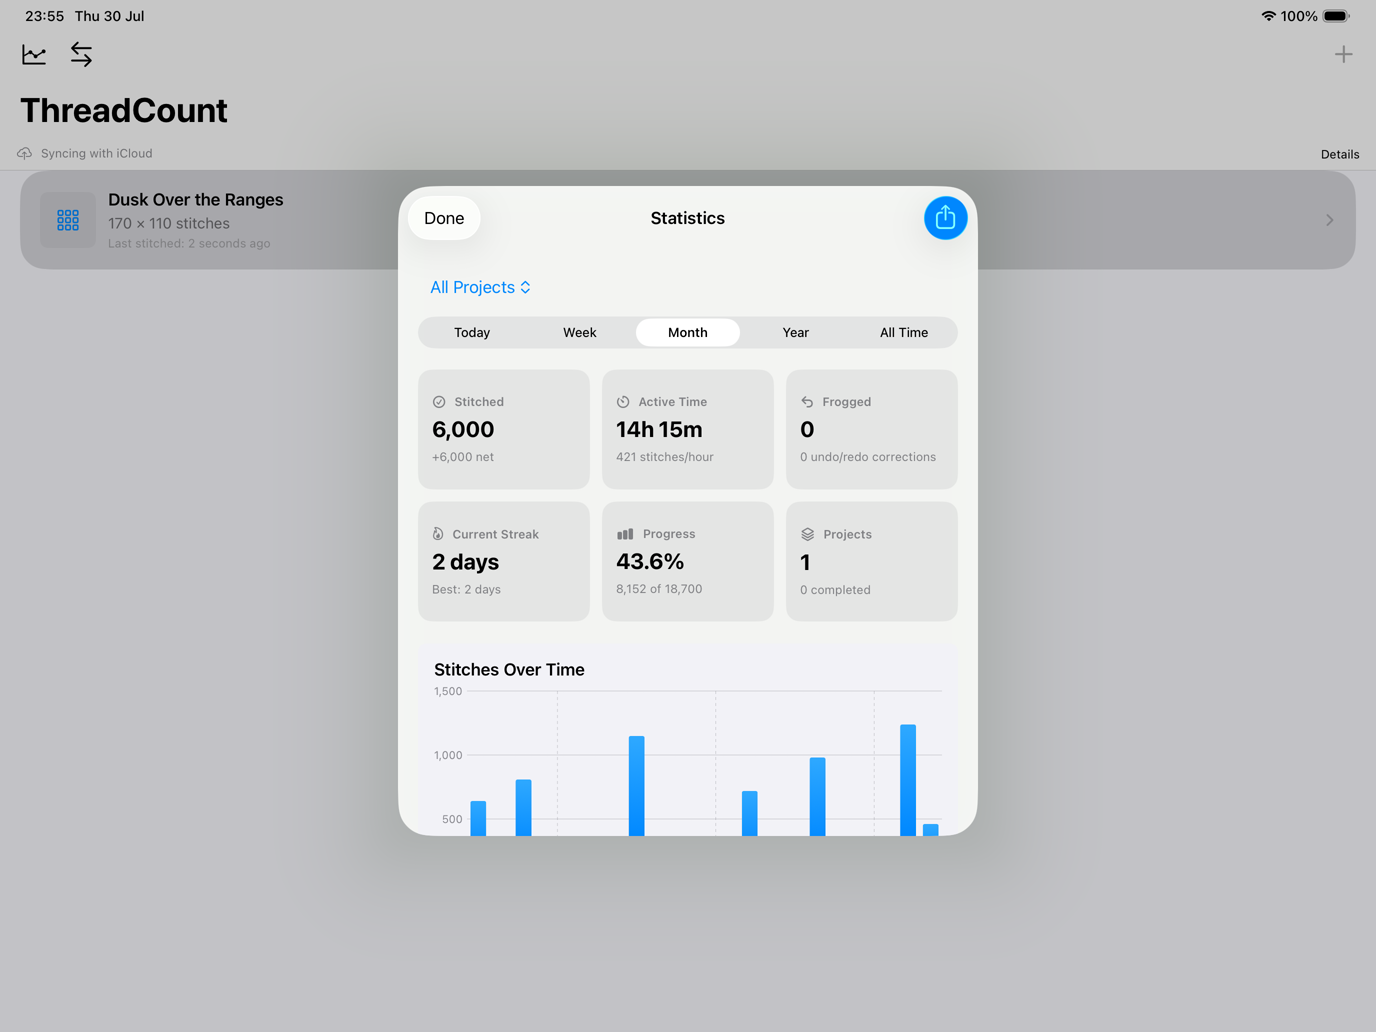
Task: Click the "6,000" stitched value
Action: (x=463, y=430)
